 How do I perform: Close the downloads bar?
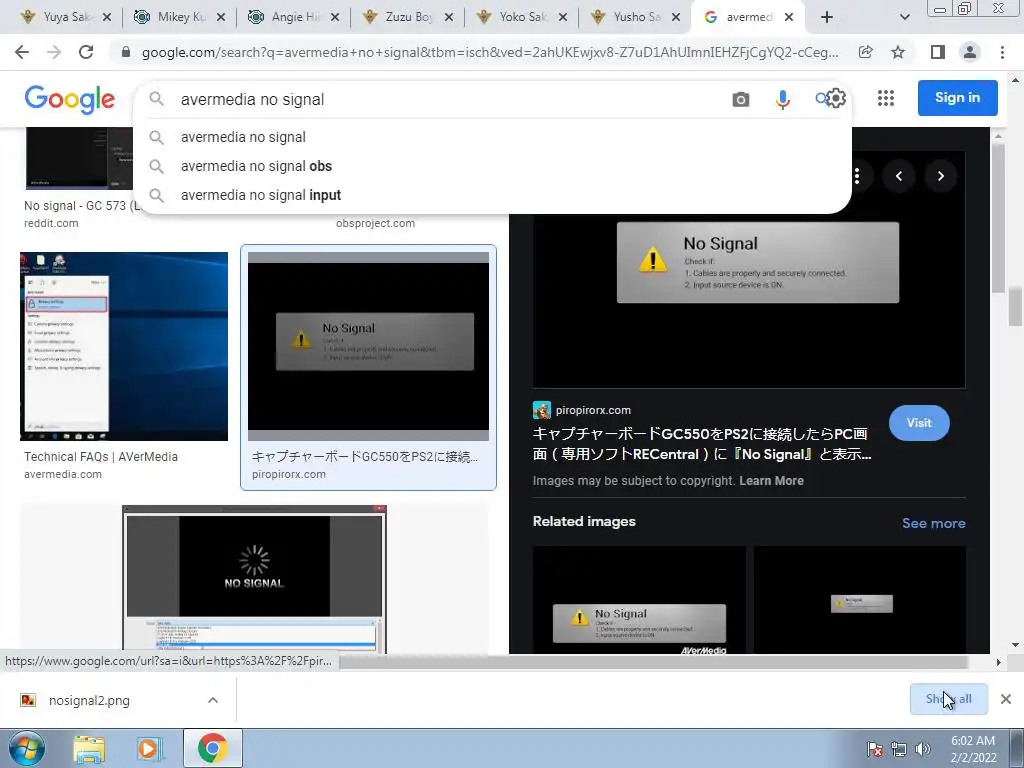tap(1006, 699)
